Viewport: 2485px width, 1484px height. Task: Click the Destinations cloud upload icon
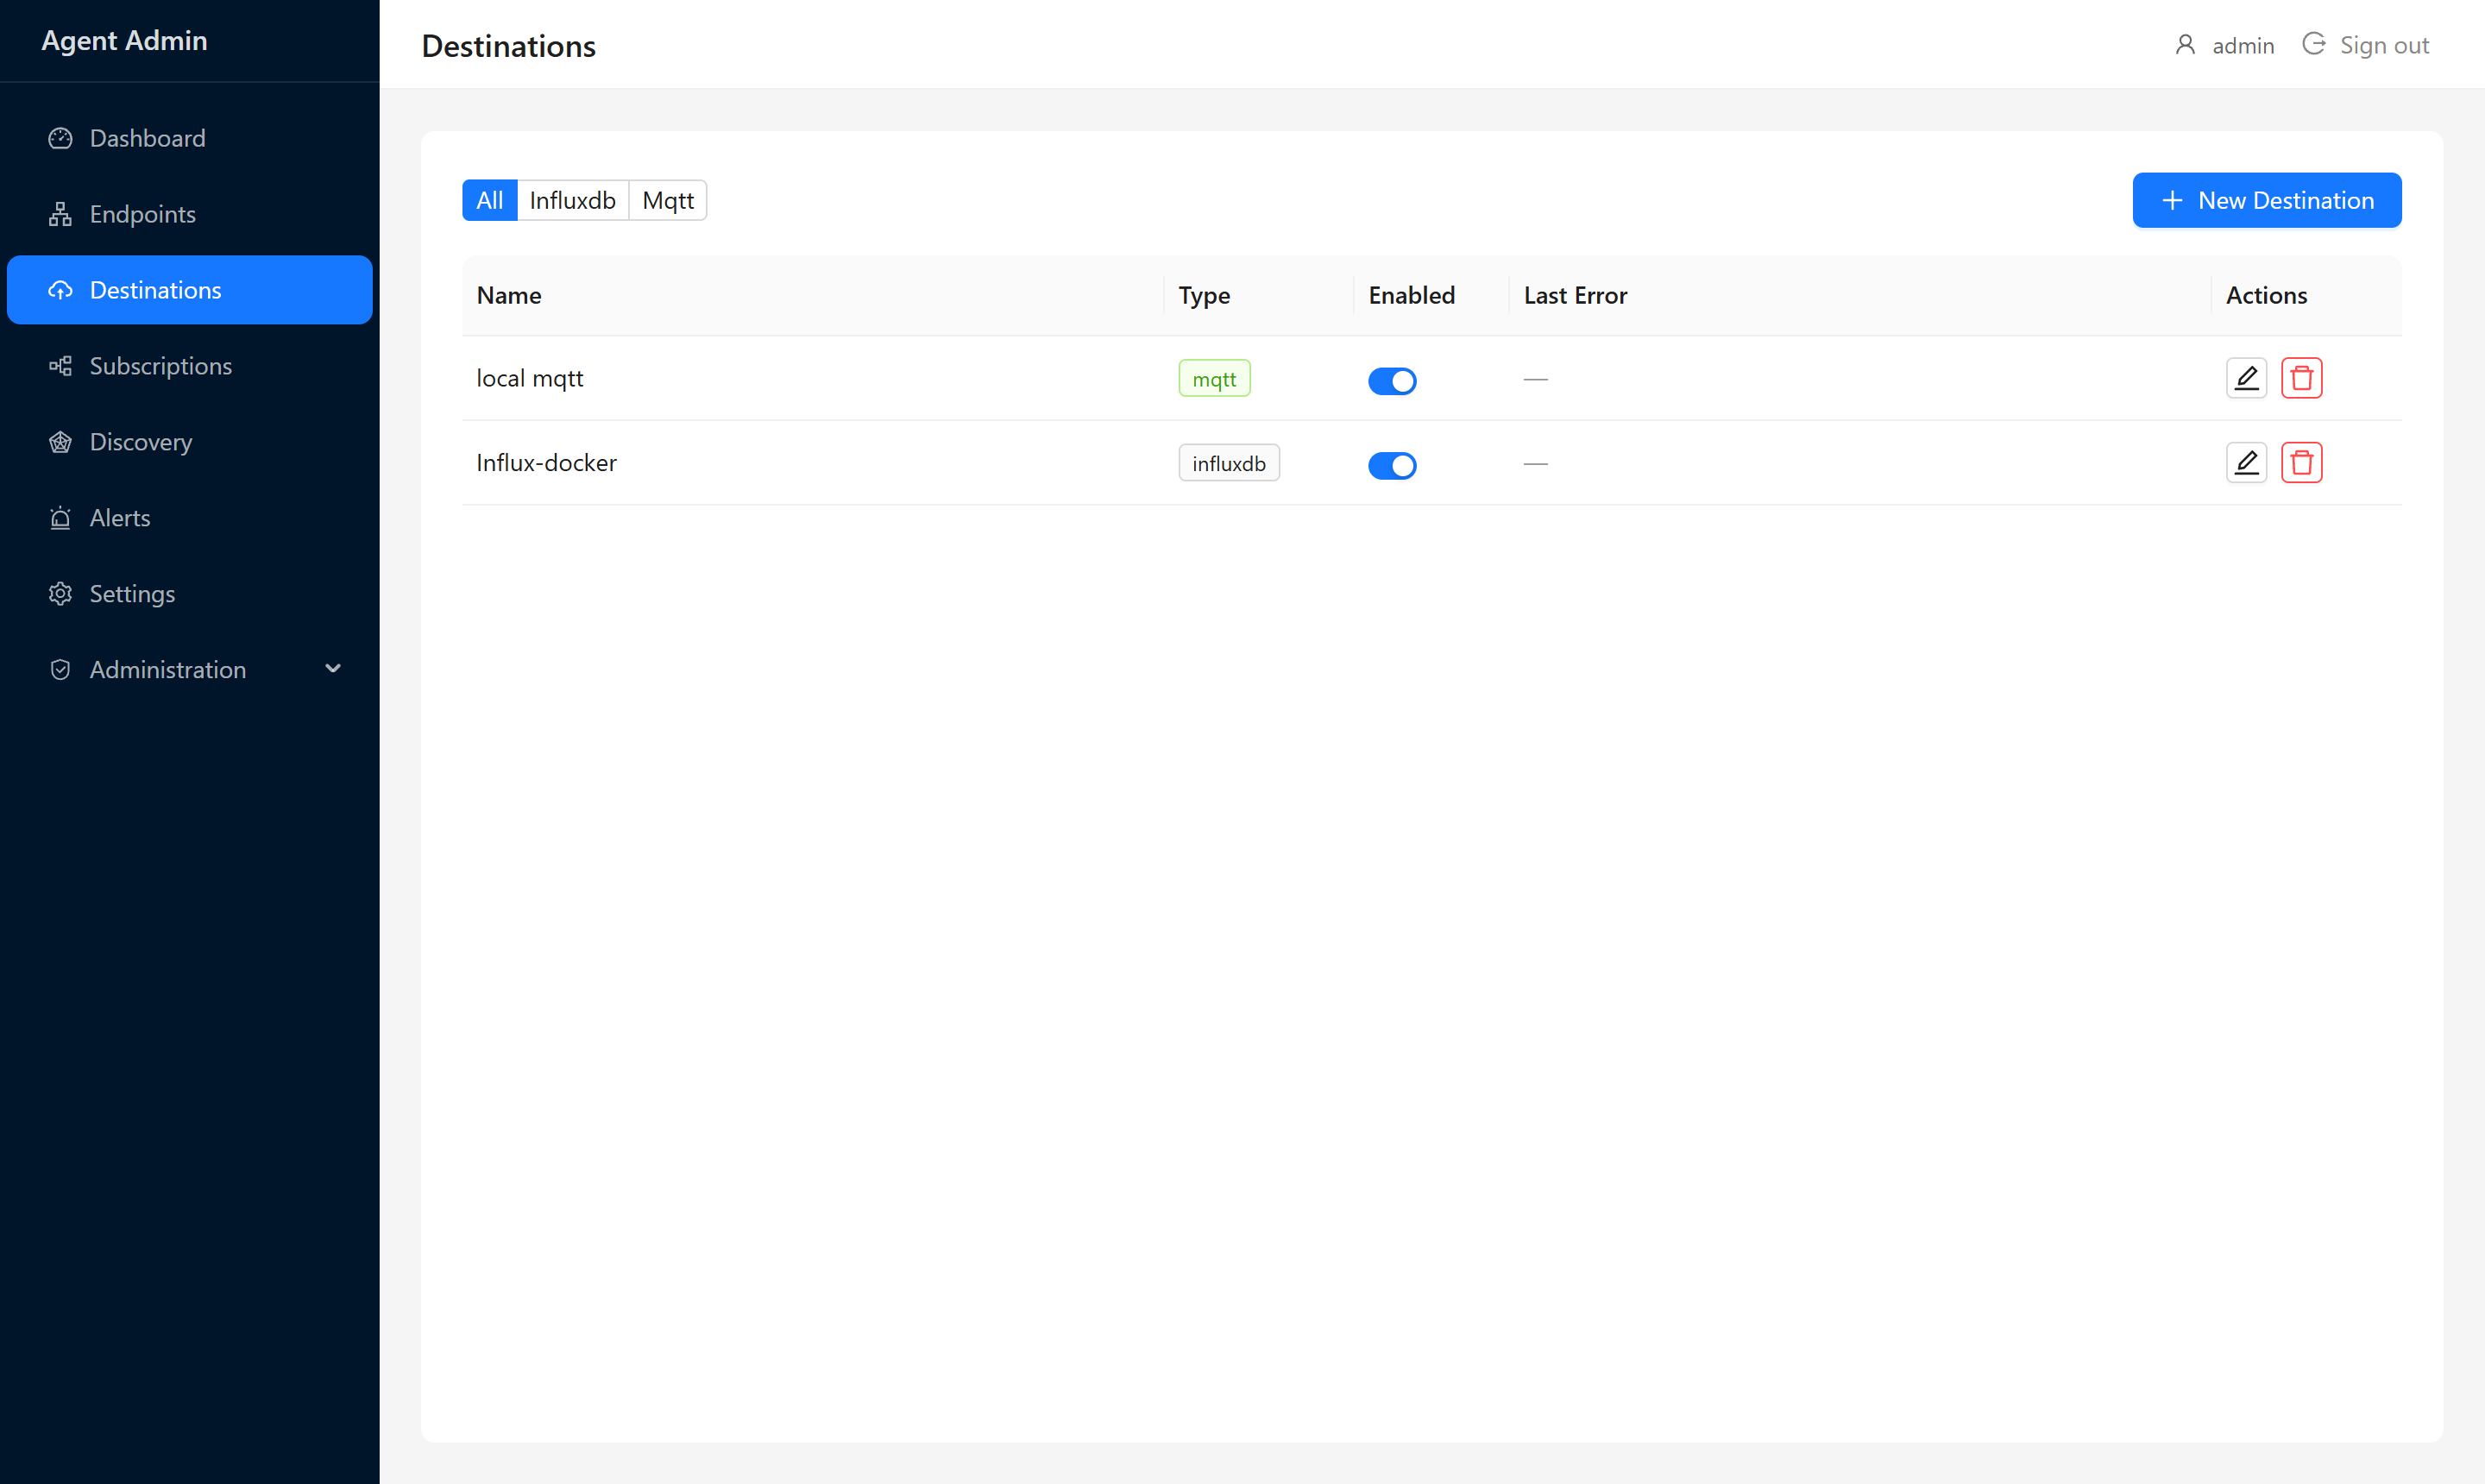pos(60,290)
